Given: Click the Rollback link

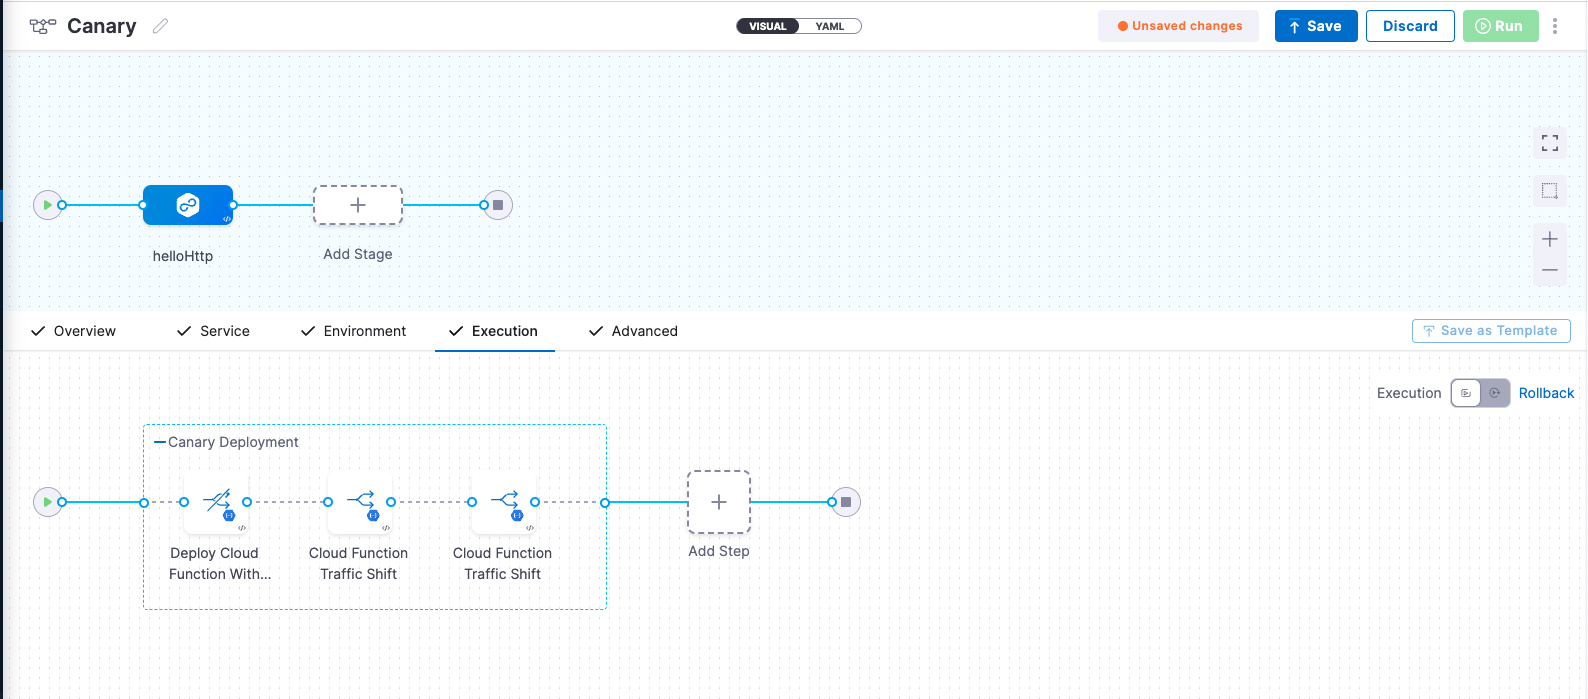Looking at the screenshot, I should click(x=1546, y=393).
